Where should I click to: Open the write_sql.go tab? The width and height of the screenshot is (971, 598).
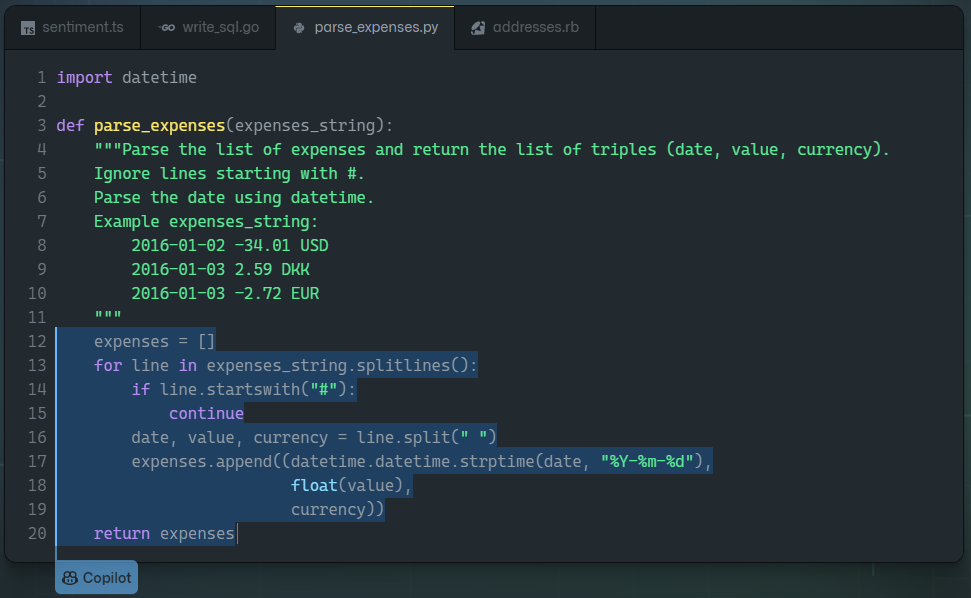pos(220,27)
